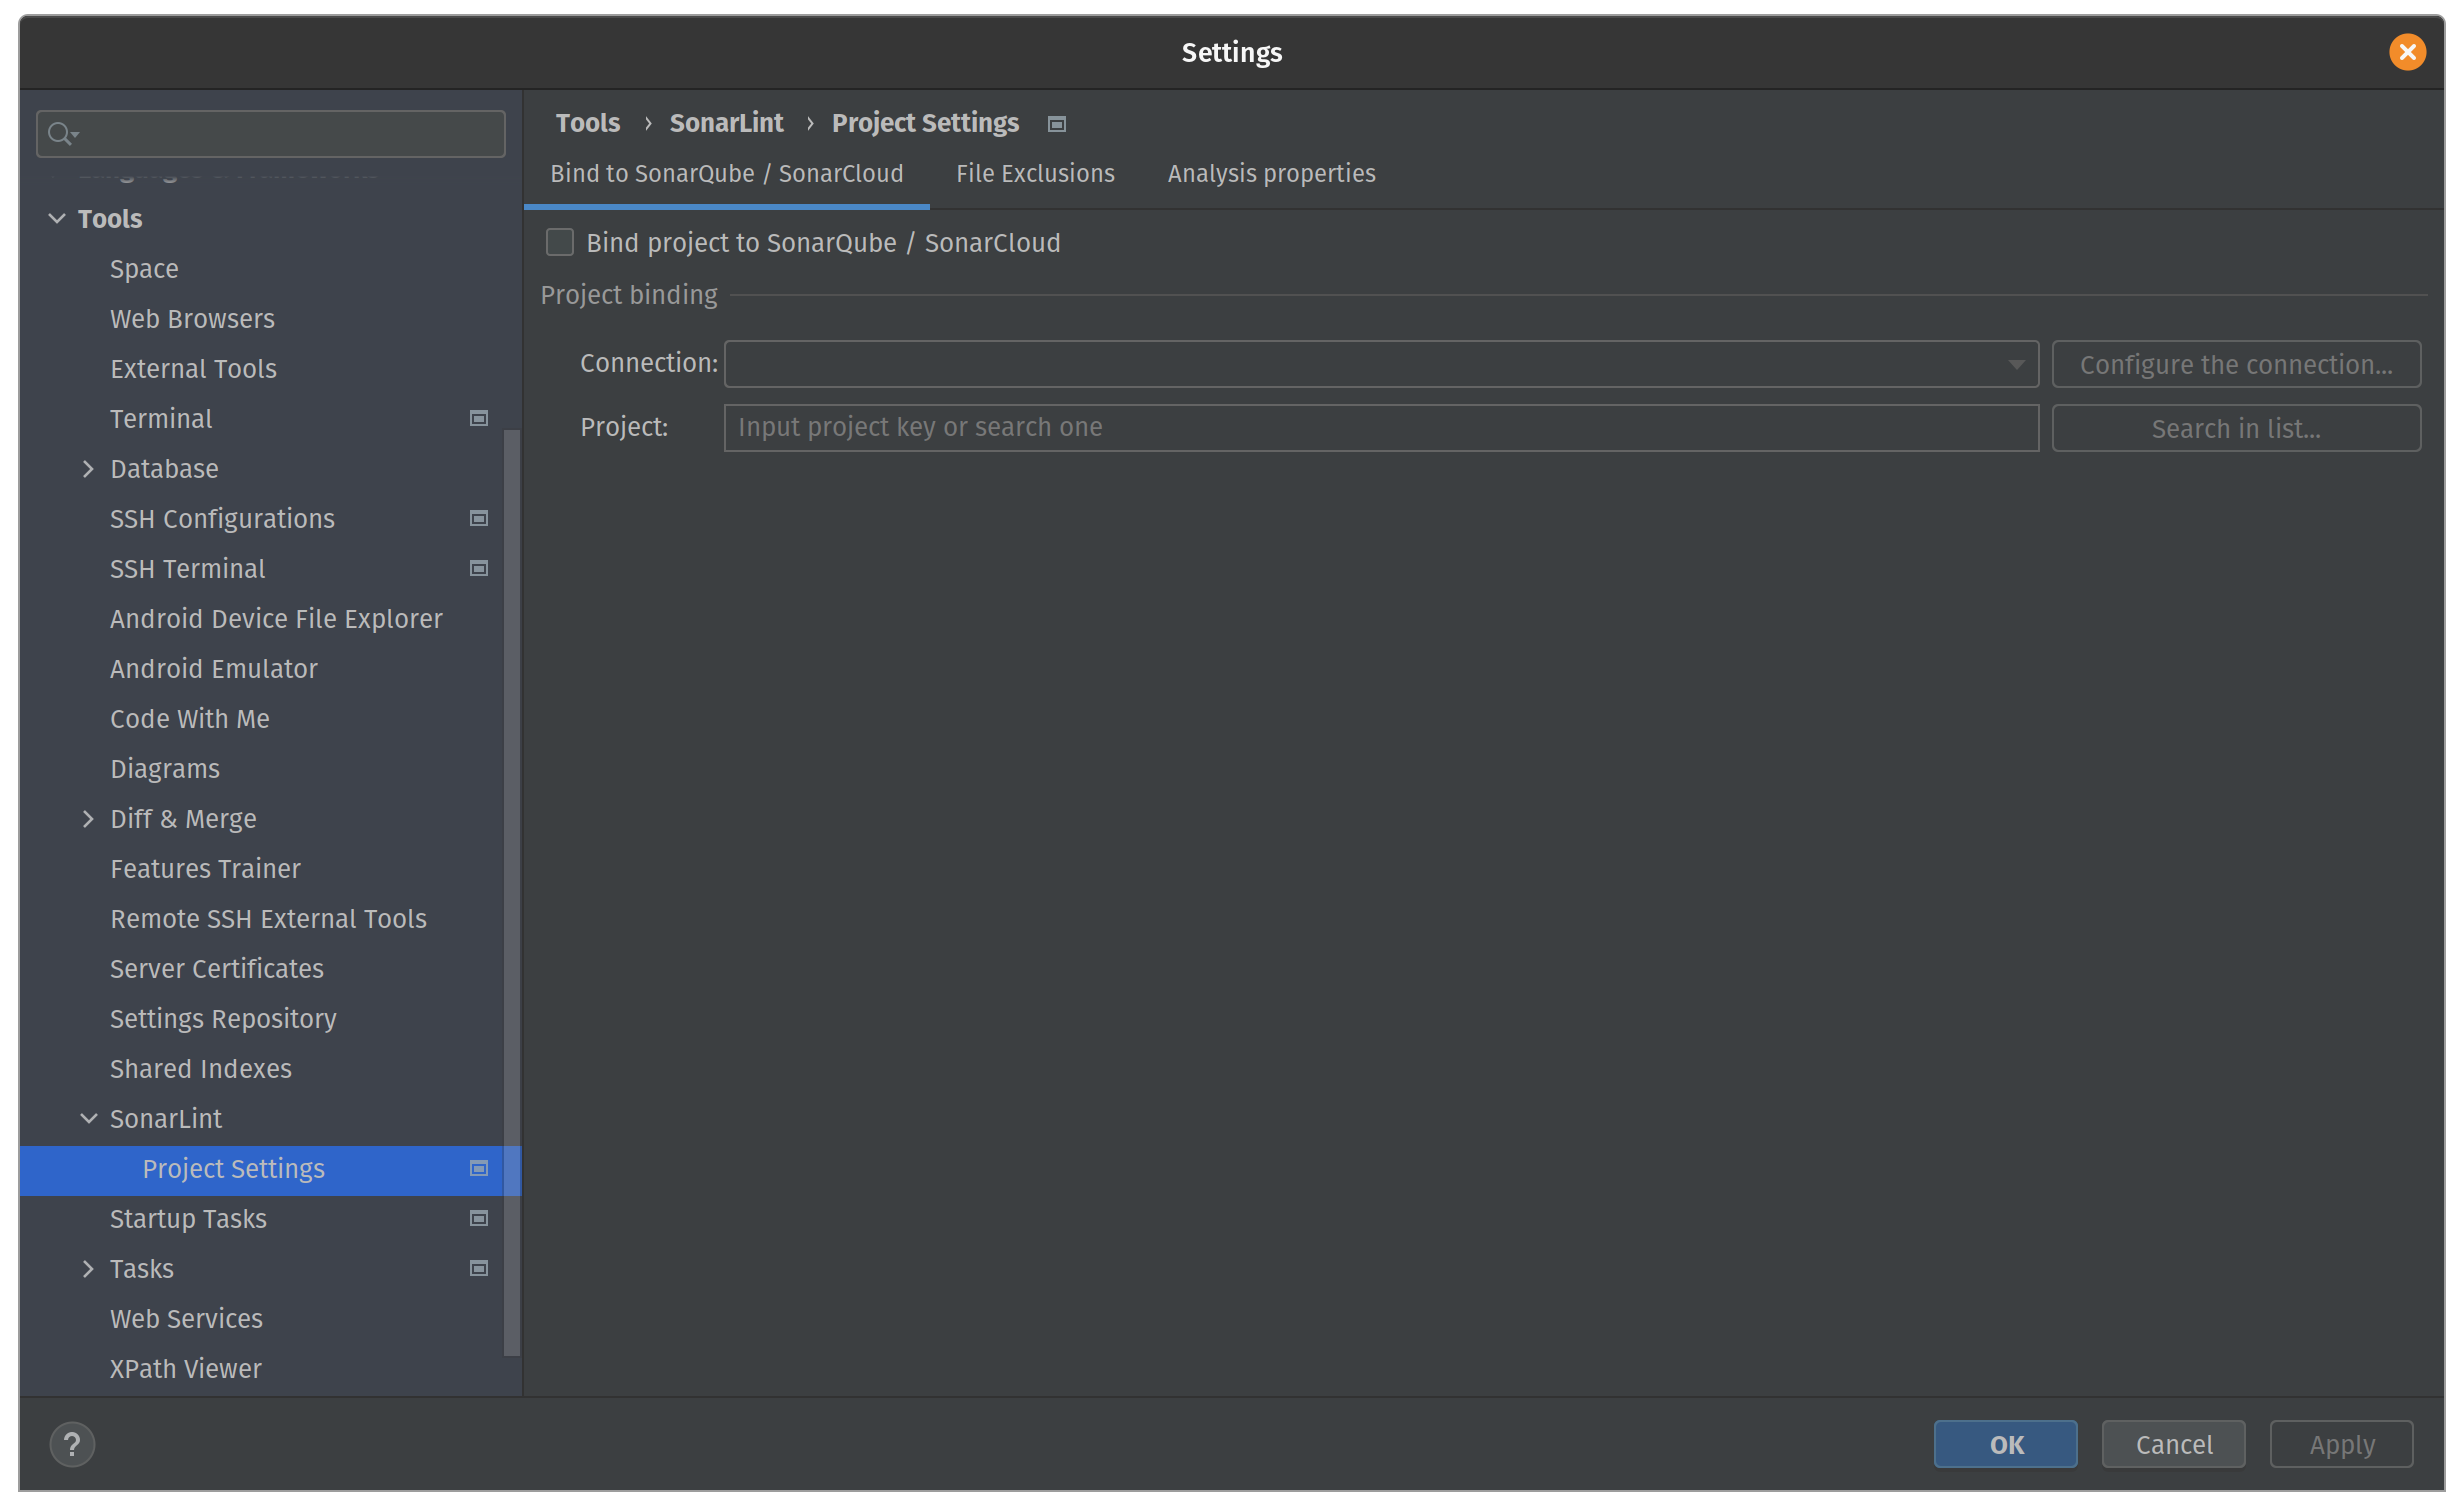This screenshot has height=1510, width=2464.
Task: Collapse the SonarLint tree node
Action: (88, 1118)
